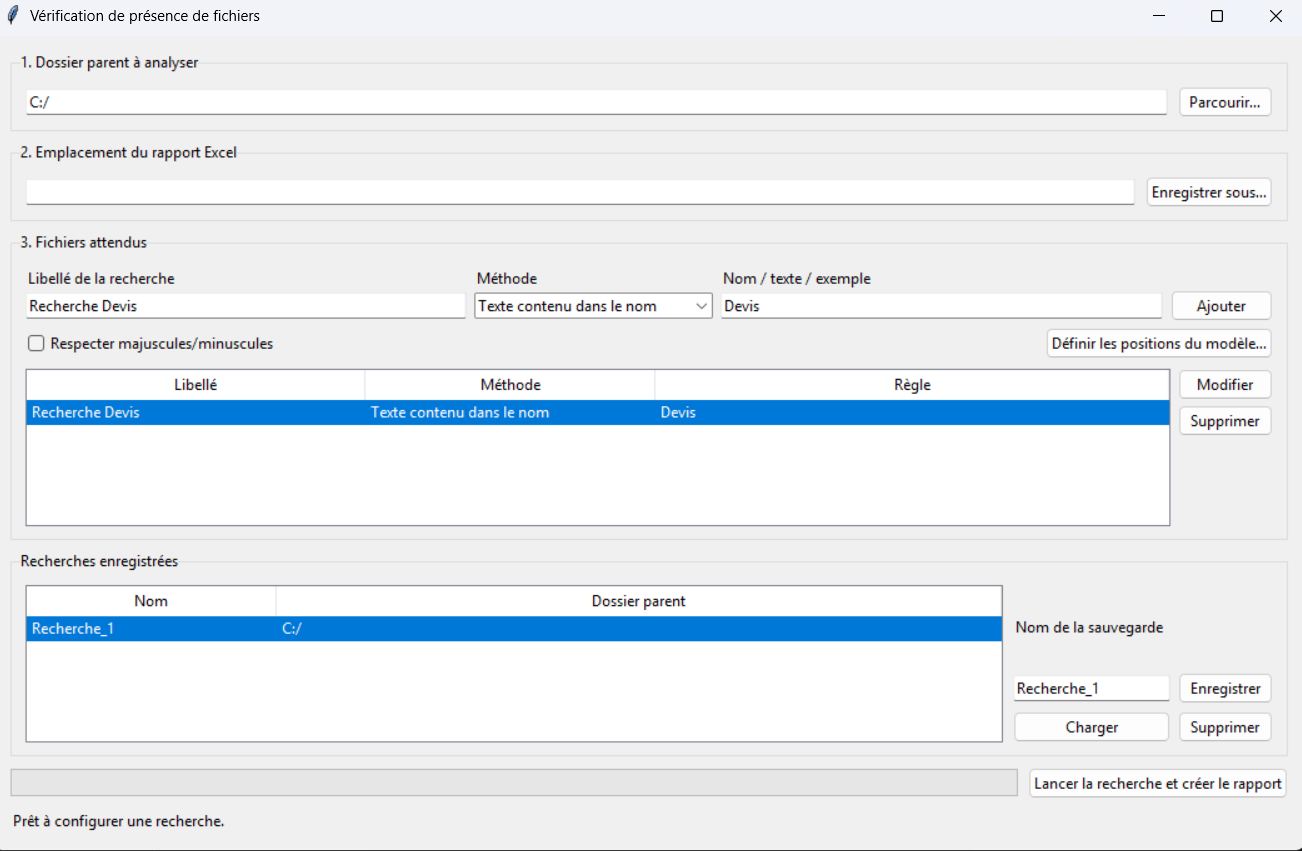Click the Dossier parent column header
This screenshot has width=1302, height=851.
click(639, 601)
